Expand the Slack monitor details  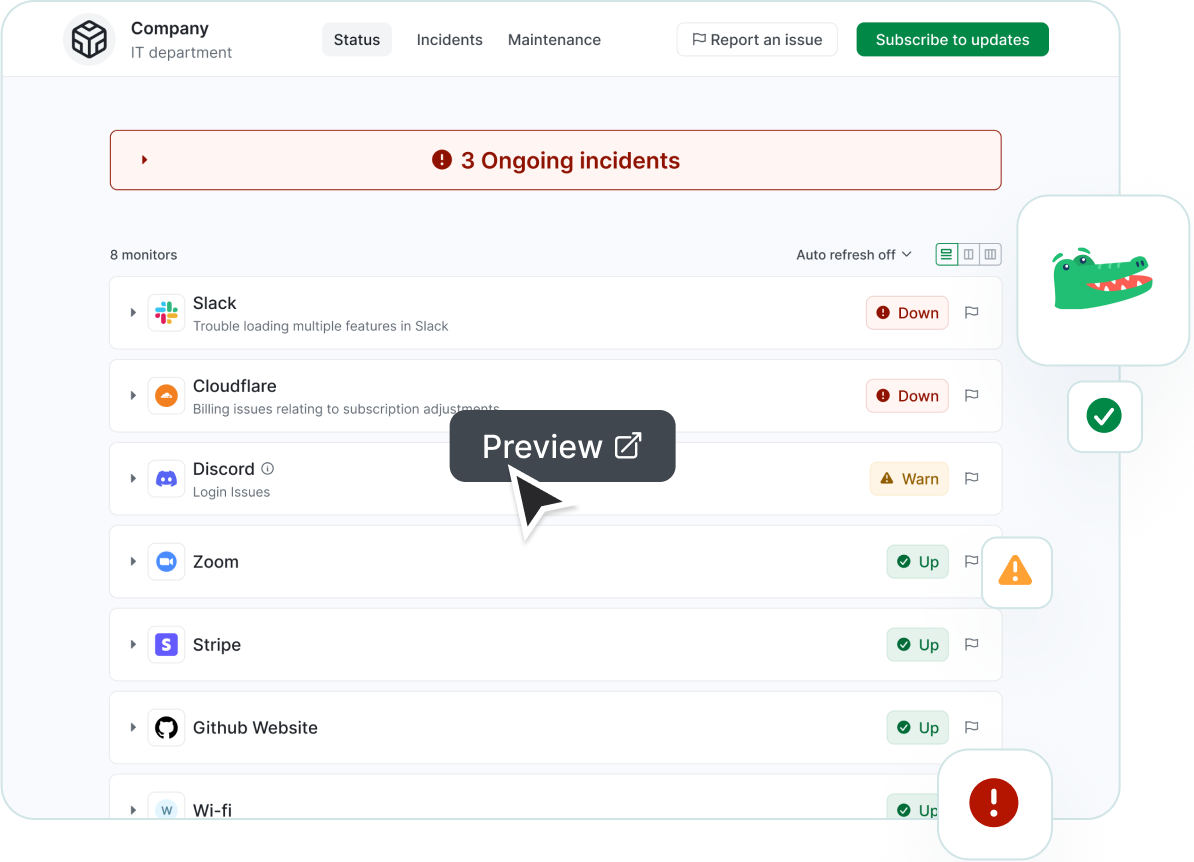[x=133, y=312]
